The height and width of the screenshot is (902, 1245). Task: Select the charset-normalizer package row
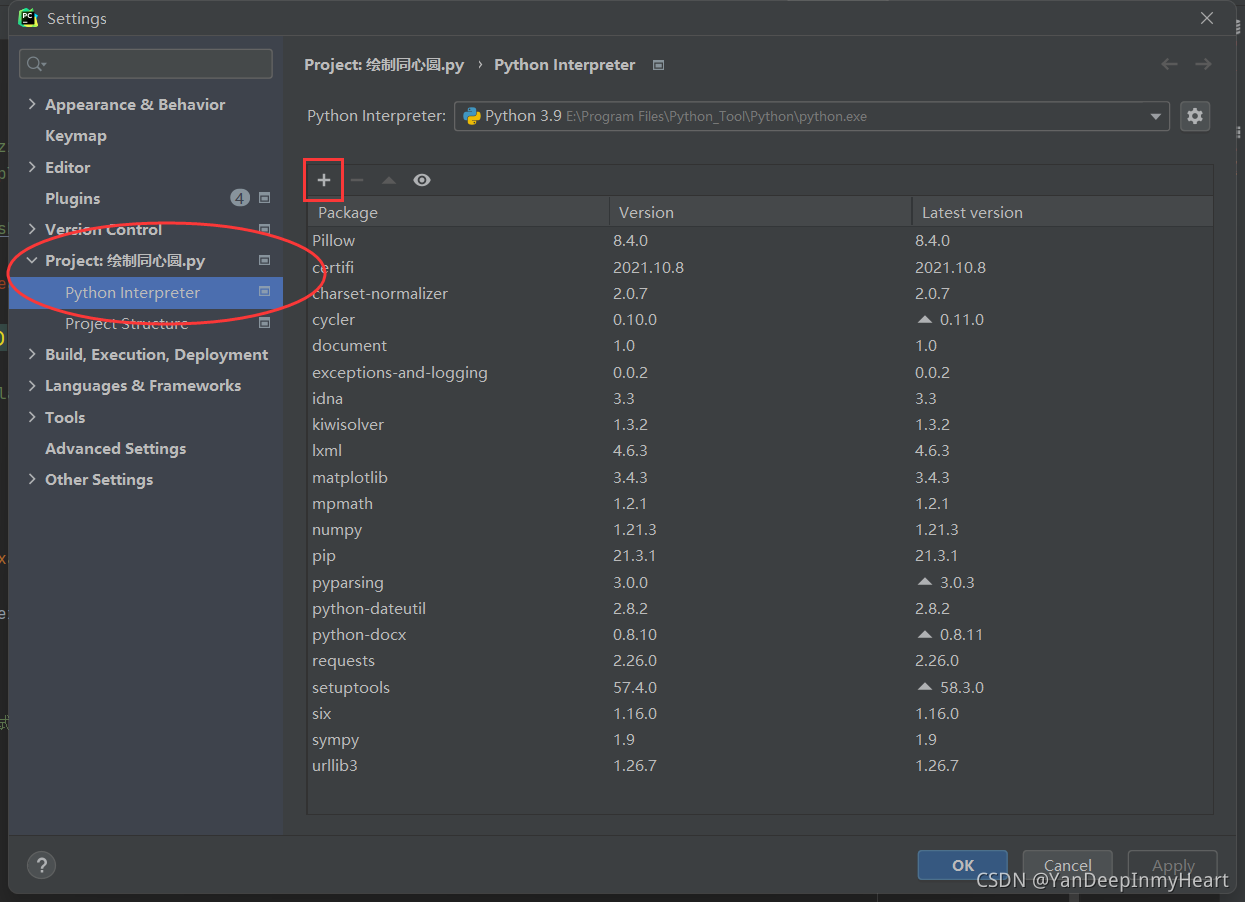pos(760,293)
